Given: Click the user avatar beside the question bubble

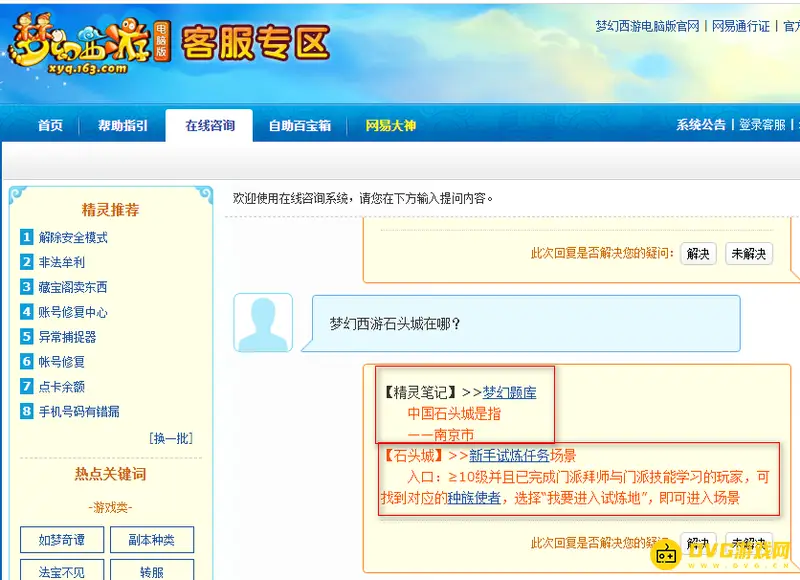Looking at the screenshot, I should (263, 322).
